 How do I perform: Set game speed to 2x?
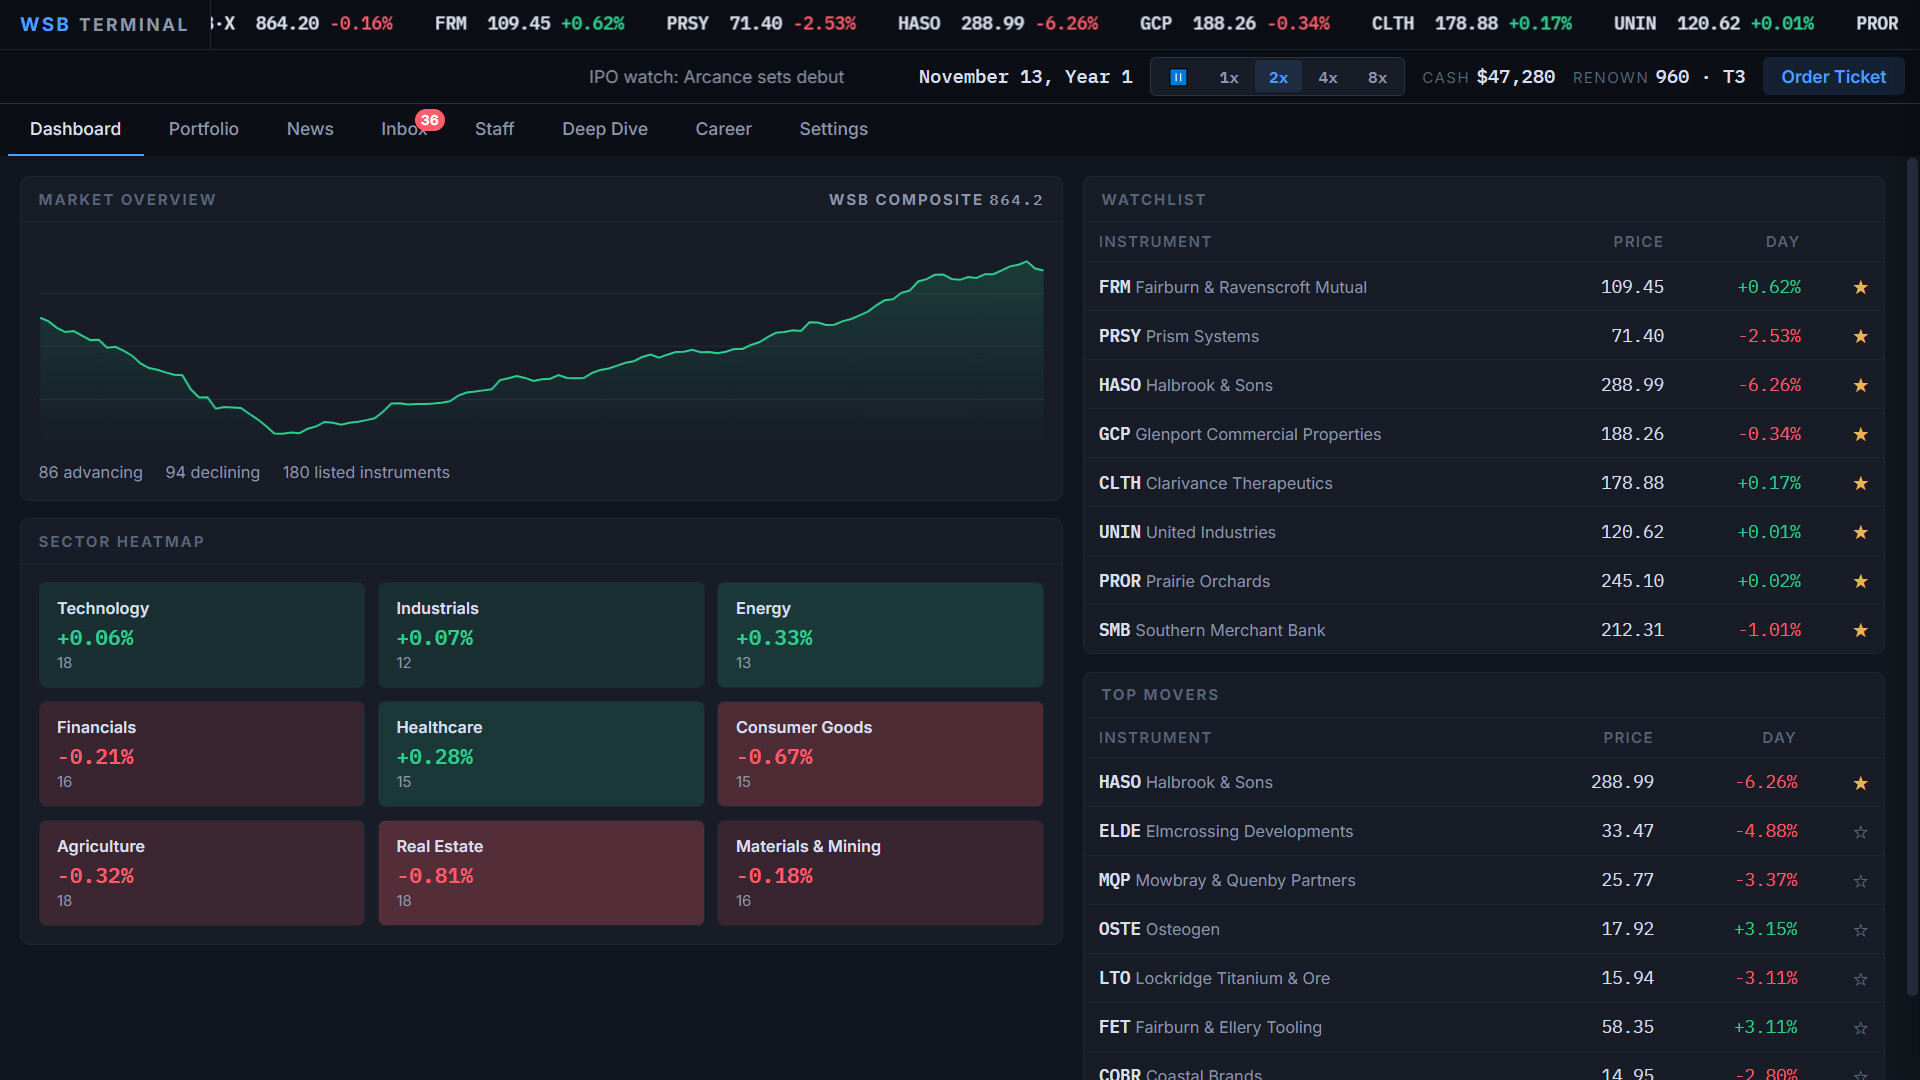(x=1278, y=77)
